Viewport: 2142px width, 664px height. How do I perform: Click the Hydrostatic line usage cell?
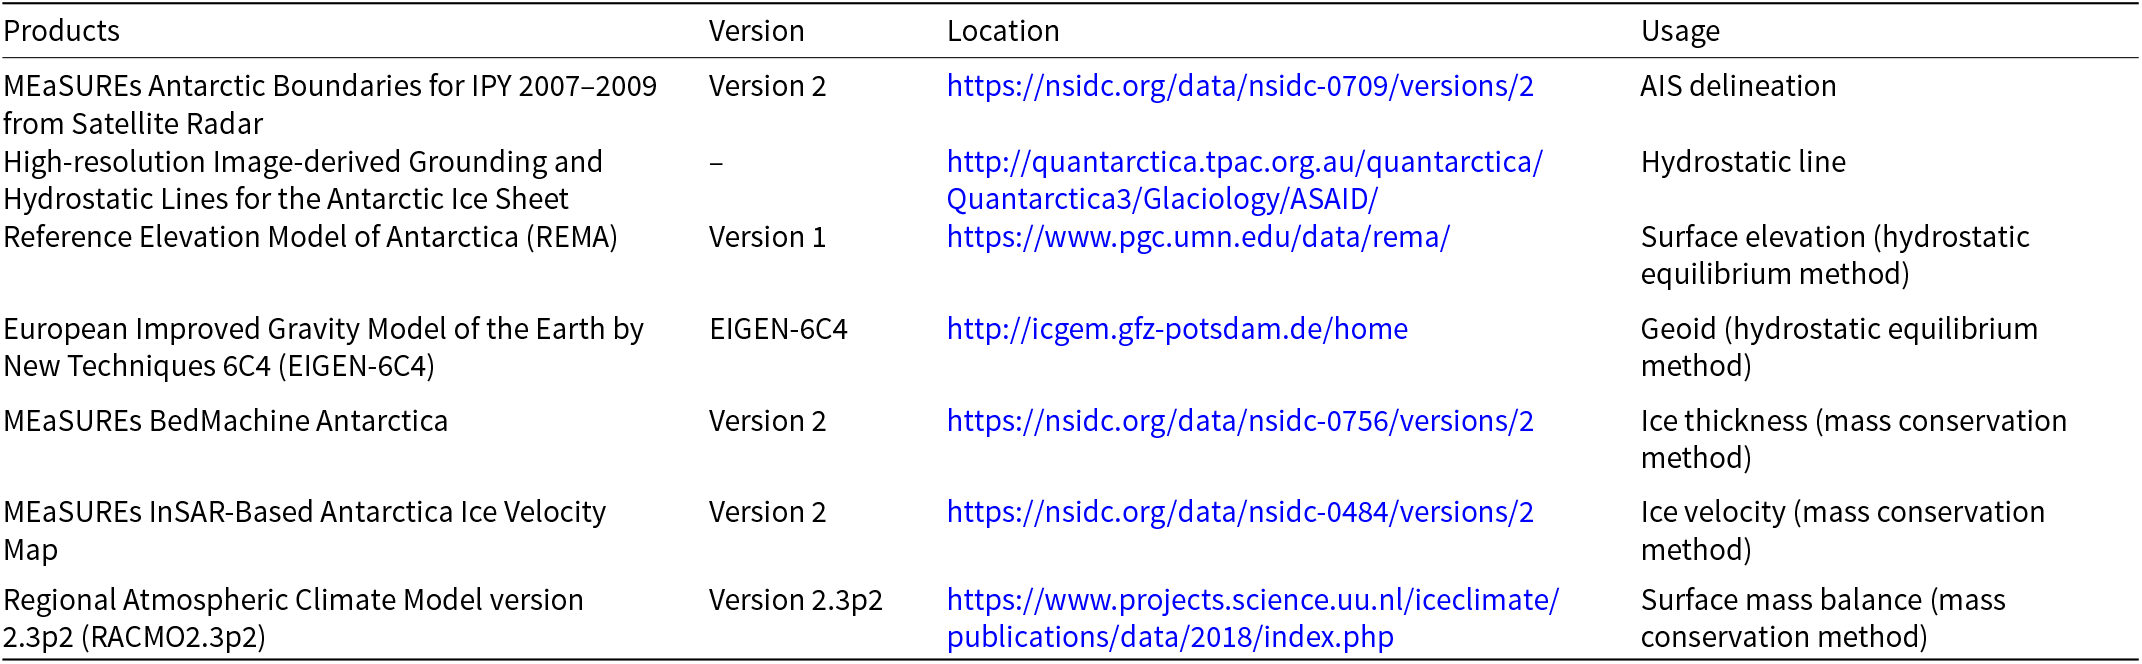tap(1743, 162)
